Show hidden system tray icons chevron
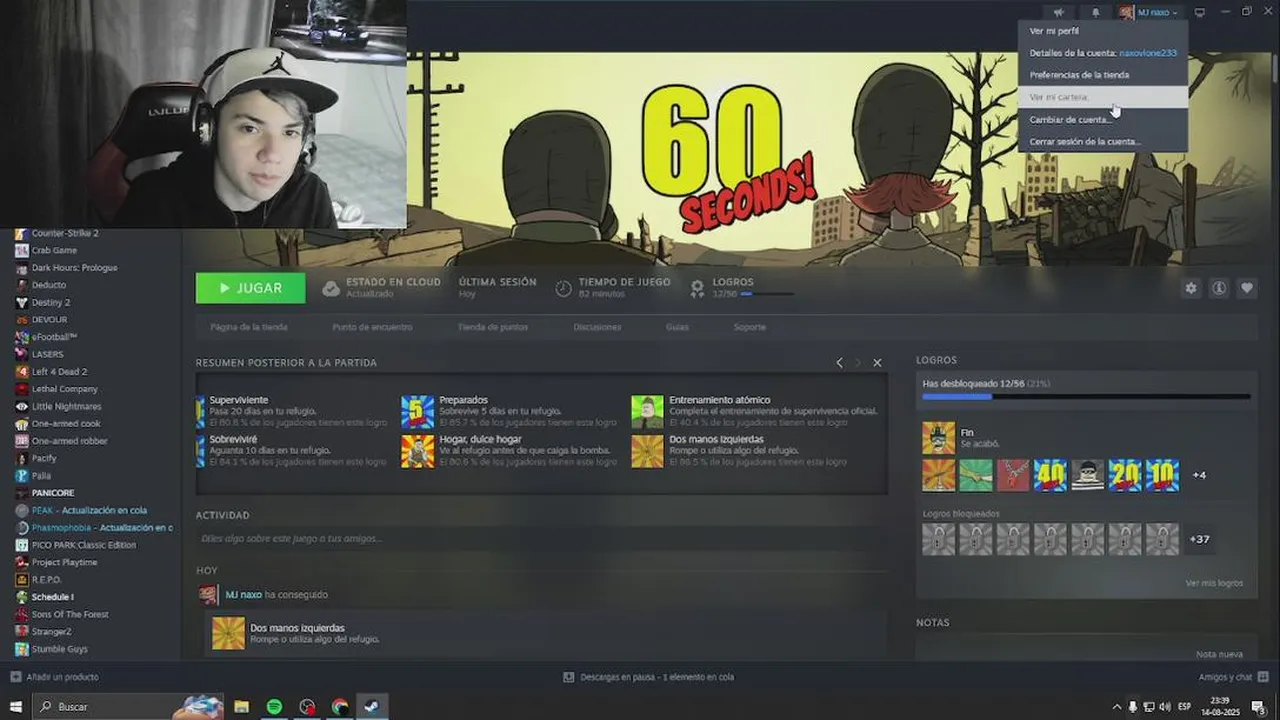The height and width of the screenshot is (720, 1280). (1116, 706)
